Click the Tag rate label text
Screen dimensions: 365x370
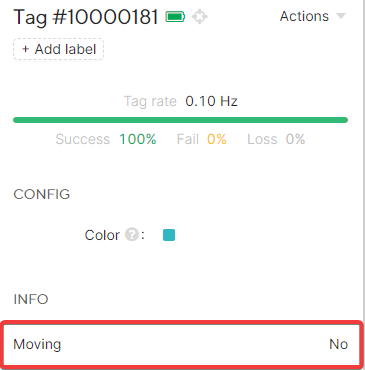[150, 101]
